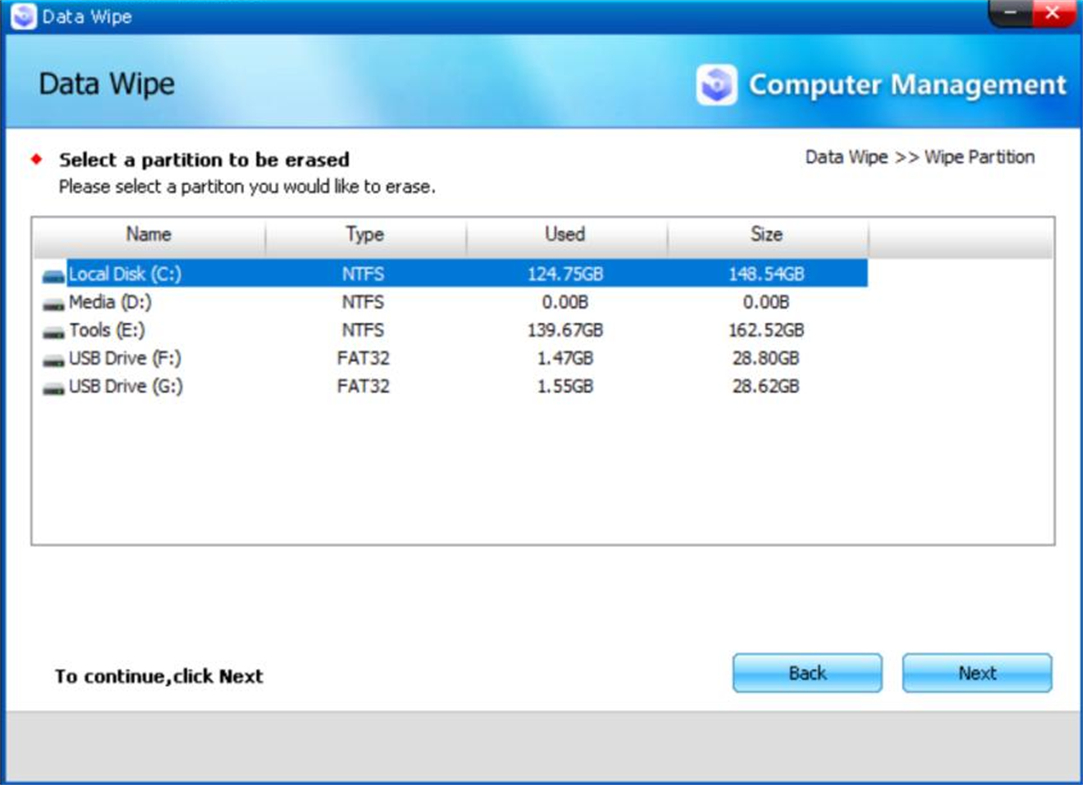Screen dimensions: 1083x785
Task: Click the USB Drive (F:) drive icon
Action: point(54,359)
